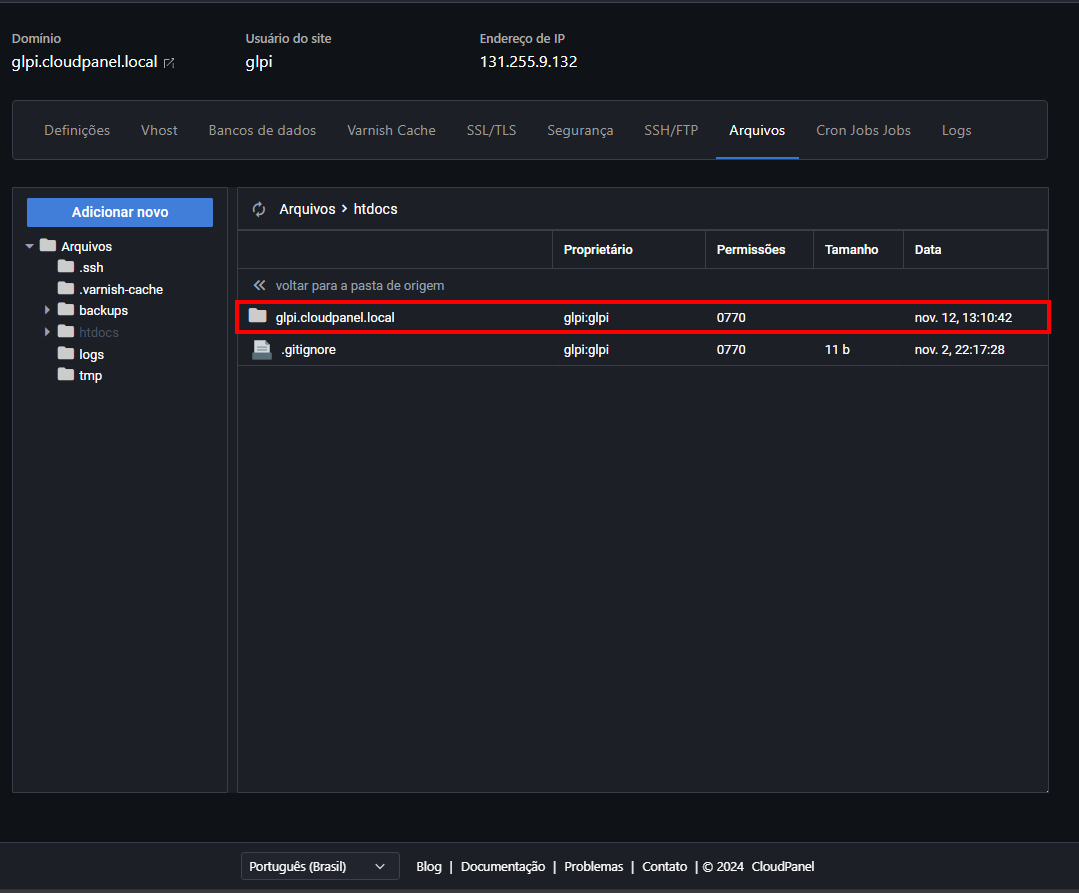Collapse the Arquivos root tree node
The image size is (1079, 893).
point(29,246)
